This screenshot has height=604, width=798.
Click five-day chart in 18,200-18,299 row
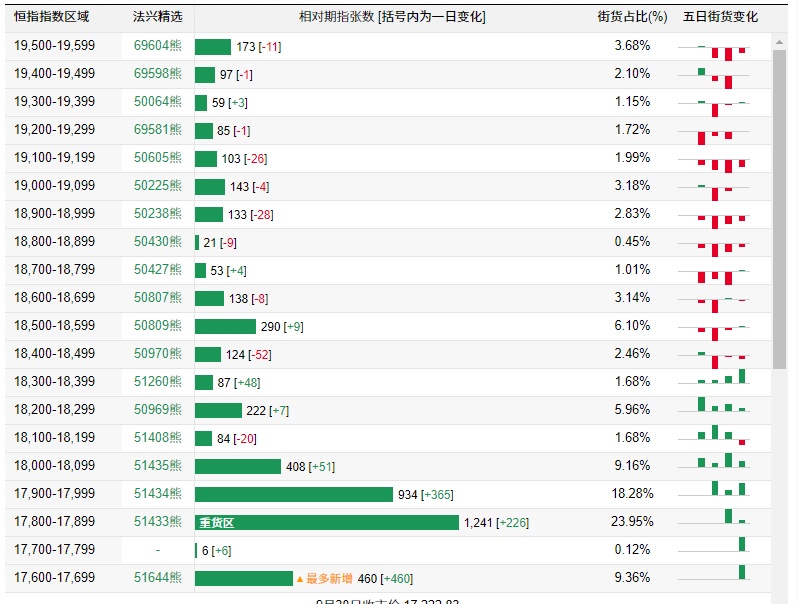(714, 406)
